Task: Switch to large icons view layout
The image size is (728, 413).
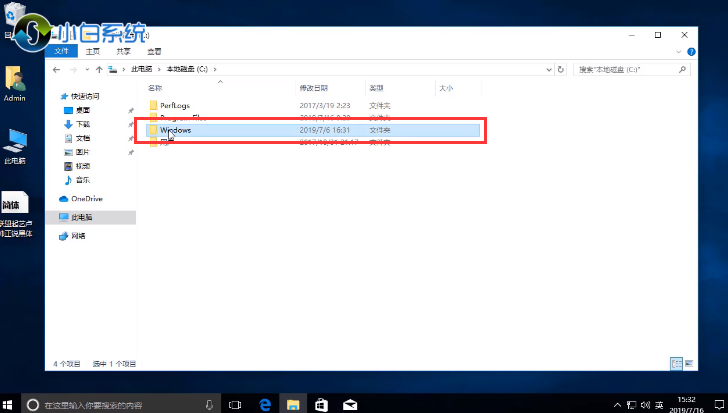Action: point(689,364)
